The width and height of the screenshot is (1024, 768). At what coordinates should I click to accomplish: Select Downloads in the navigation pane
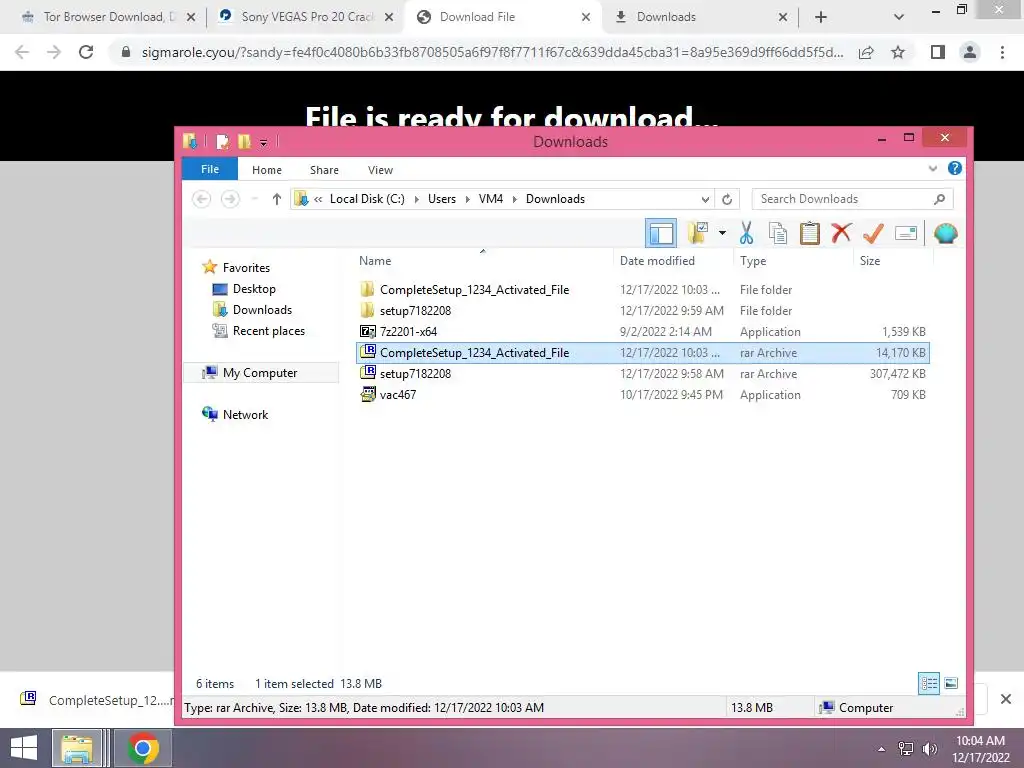point(262,310)
